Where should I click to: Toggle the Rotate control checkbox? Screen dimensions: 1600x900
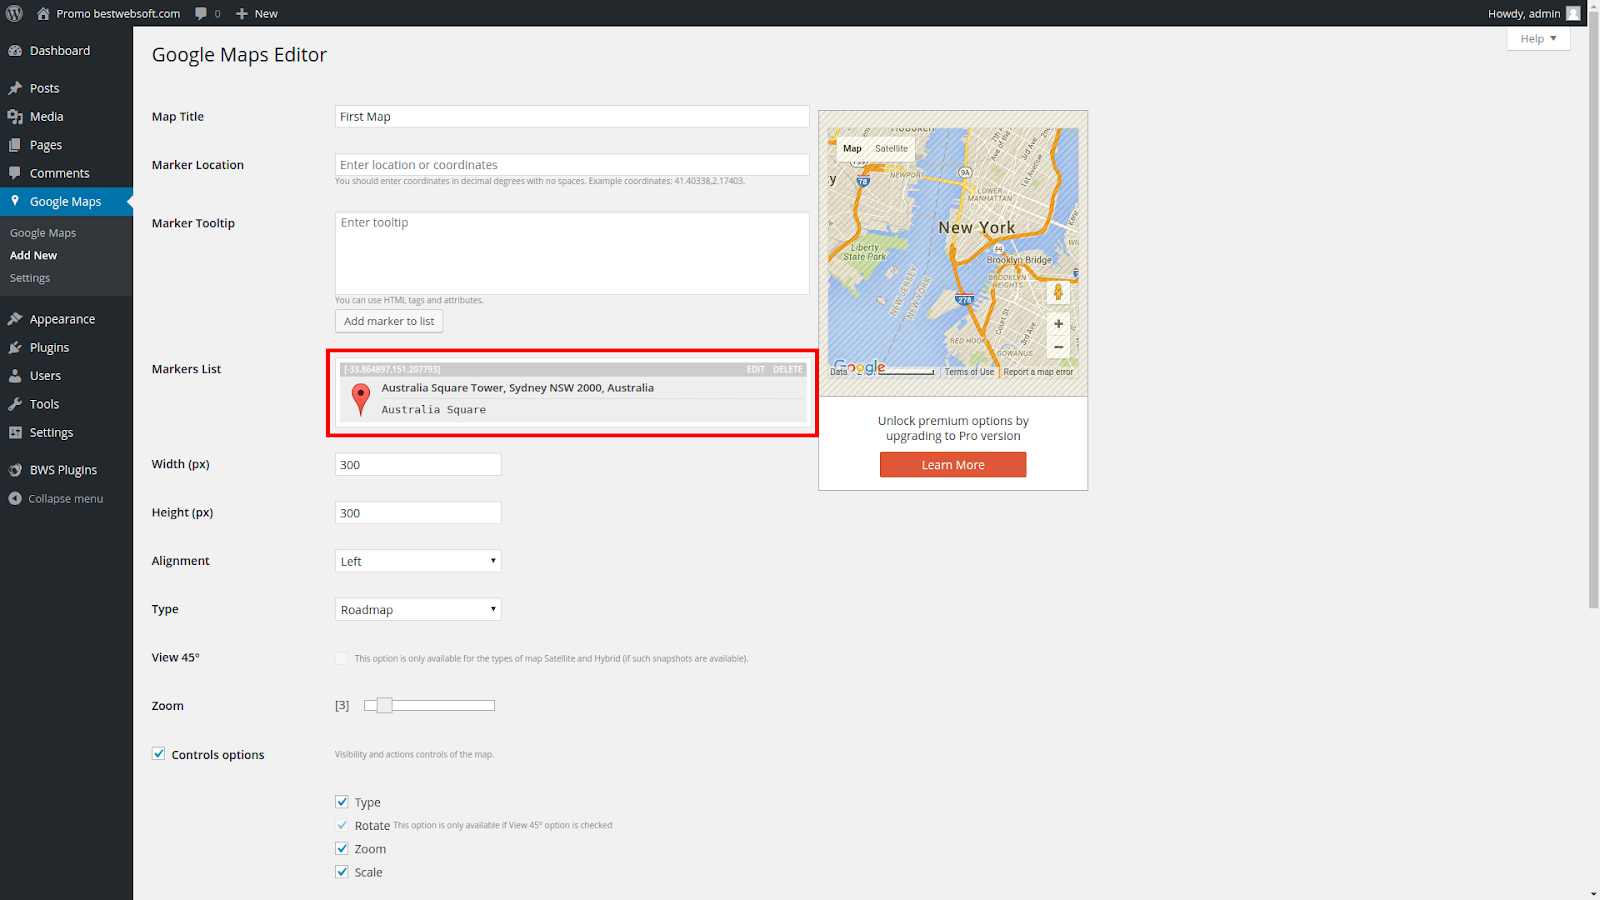click(x=342, y=825)
